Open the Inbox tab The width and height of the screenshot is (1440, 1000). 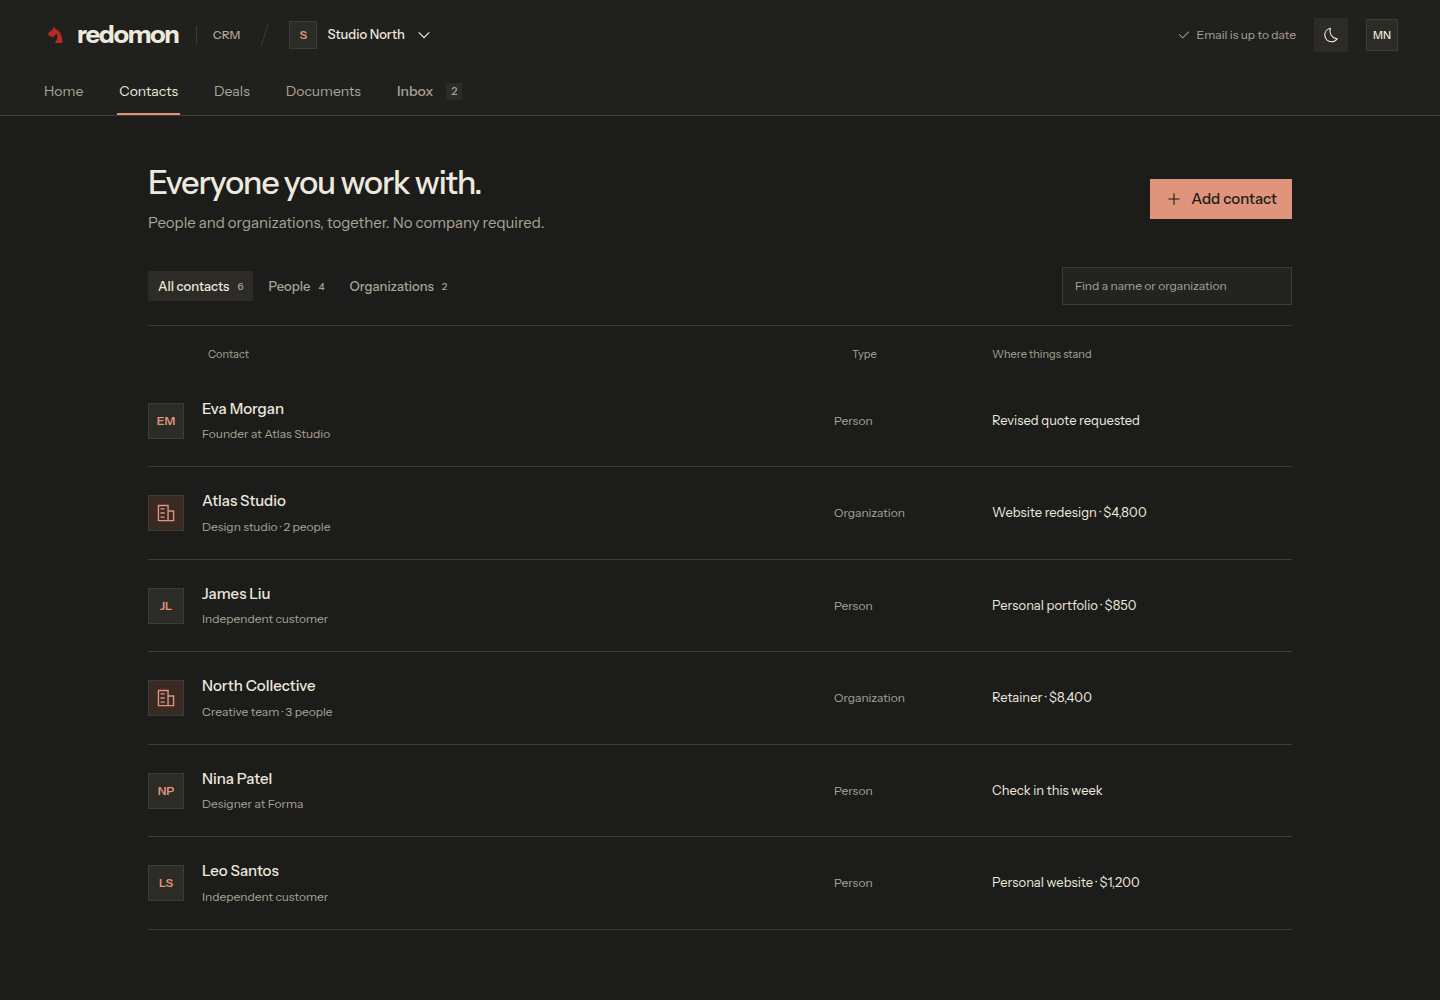click(428, 91)
